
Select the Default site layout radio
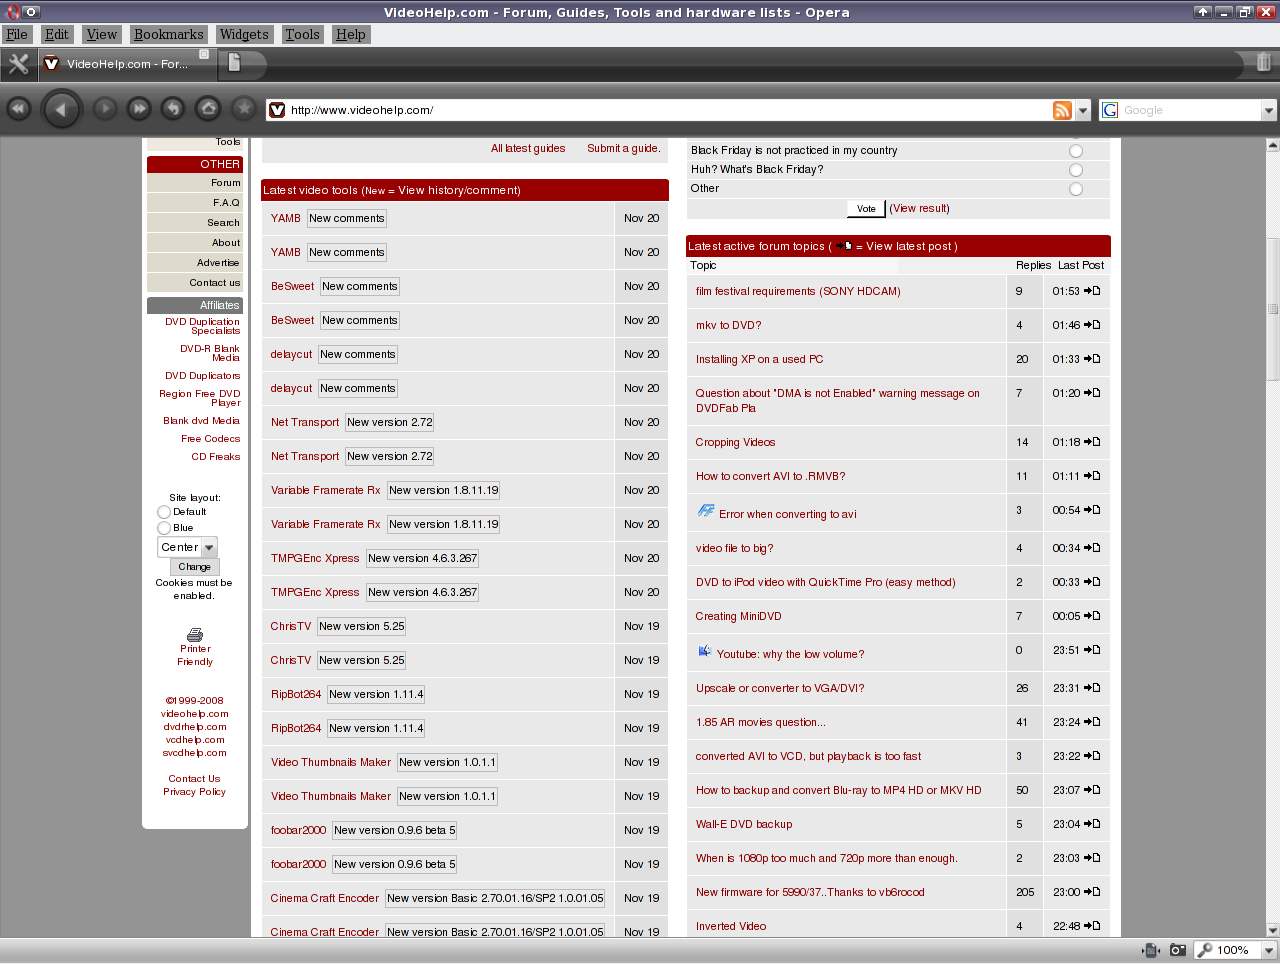tap(164, 512)
